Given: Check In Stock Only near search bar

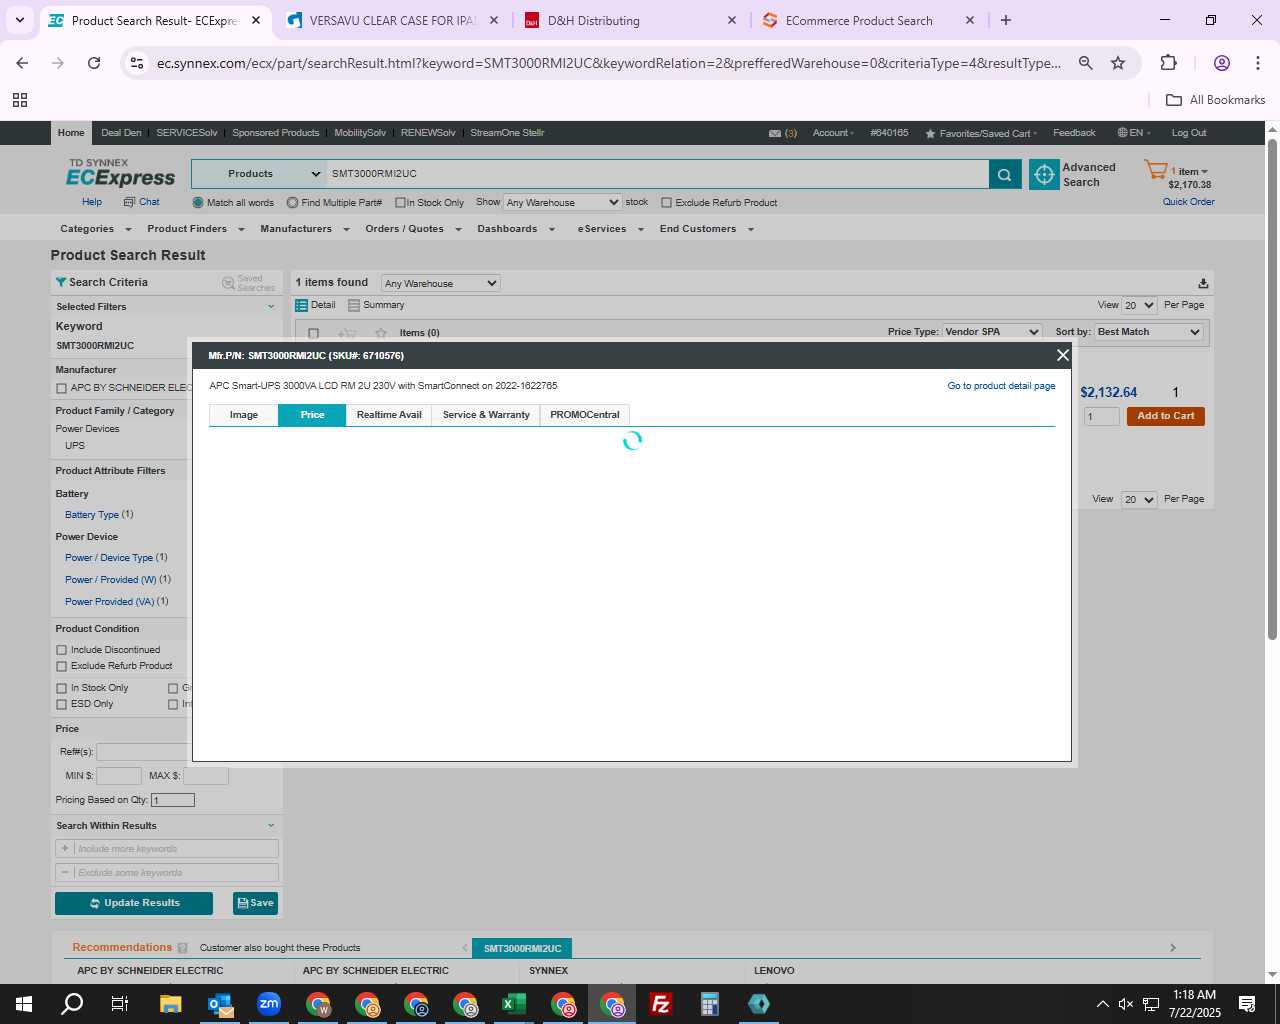Looking at the screenshot, I should tap(400, 203).
